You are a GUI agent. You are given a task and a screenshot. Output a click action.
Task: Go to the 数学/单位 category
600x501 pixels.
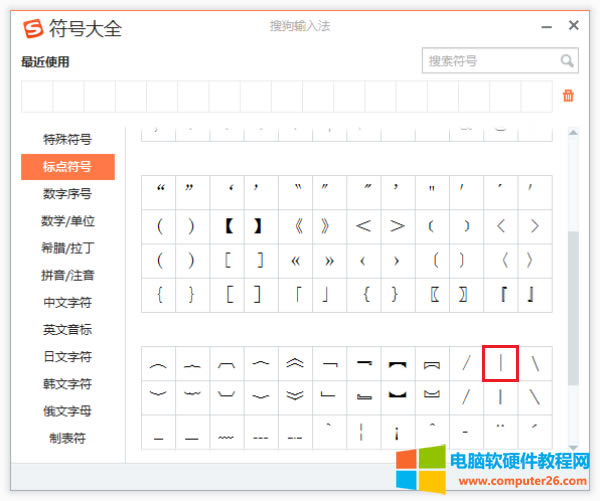67,221
